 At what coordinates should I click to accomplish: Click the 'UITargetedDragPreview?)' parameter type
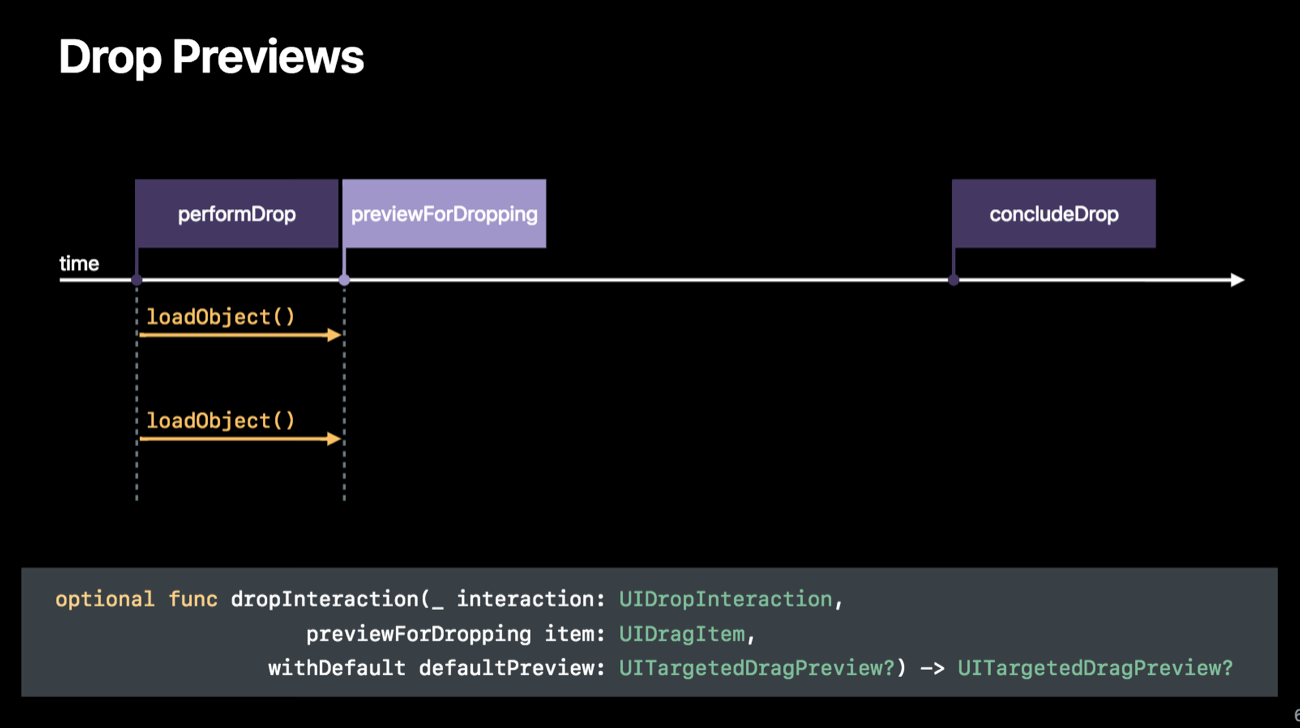pos(763,668)
